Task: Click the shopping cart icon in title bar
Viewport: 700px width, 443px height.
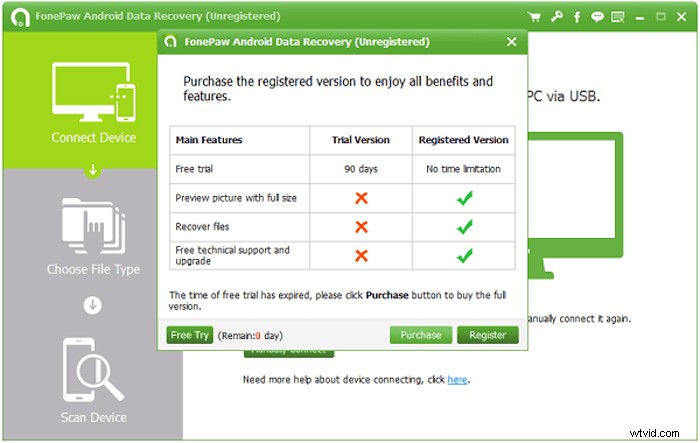Action: [535, 17]
